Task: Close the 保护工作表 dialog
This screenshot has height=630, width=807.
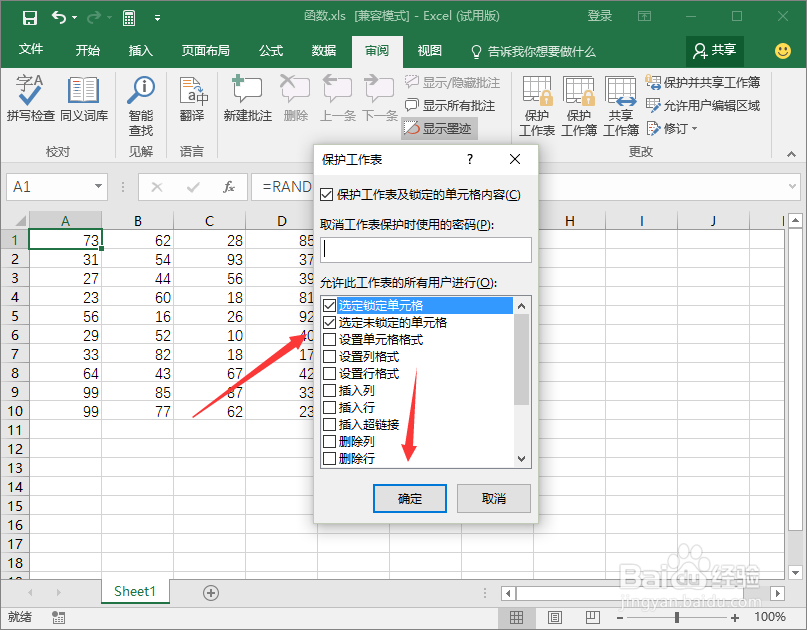Action: [x=515, y=159]
